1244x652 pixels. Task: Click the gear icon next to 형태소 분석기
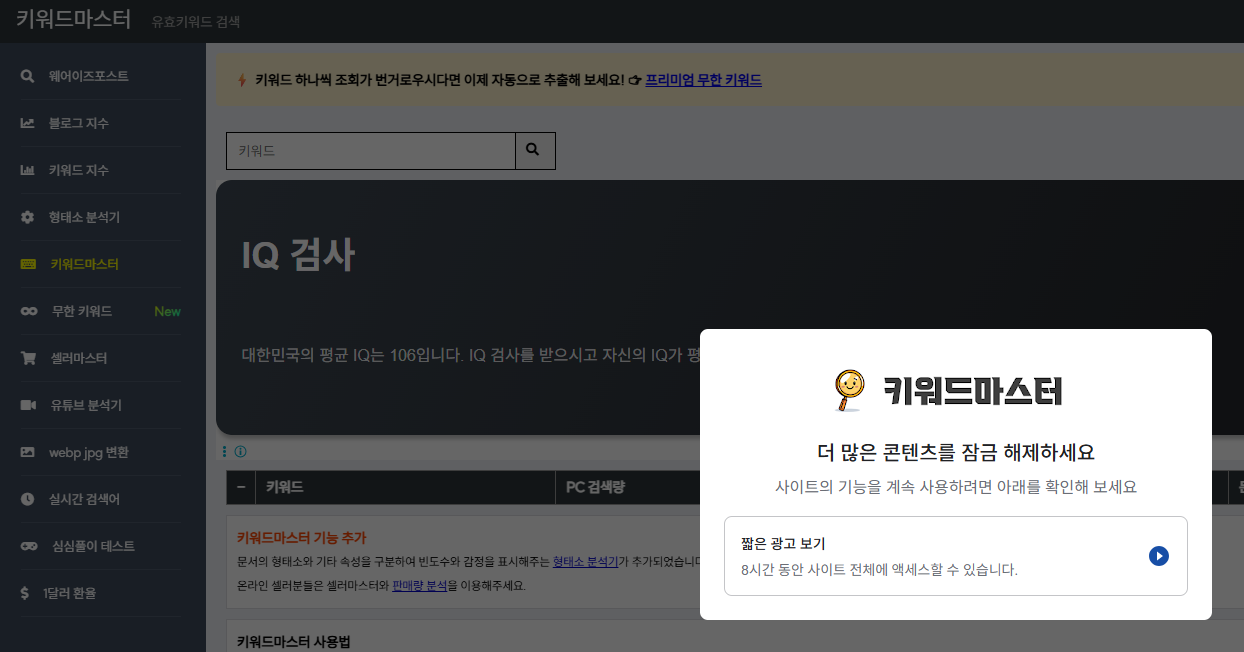[26, 217]
